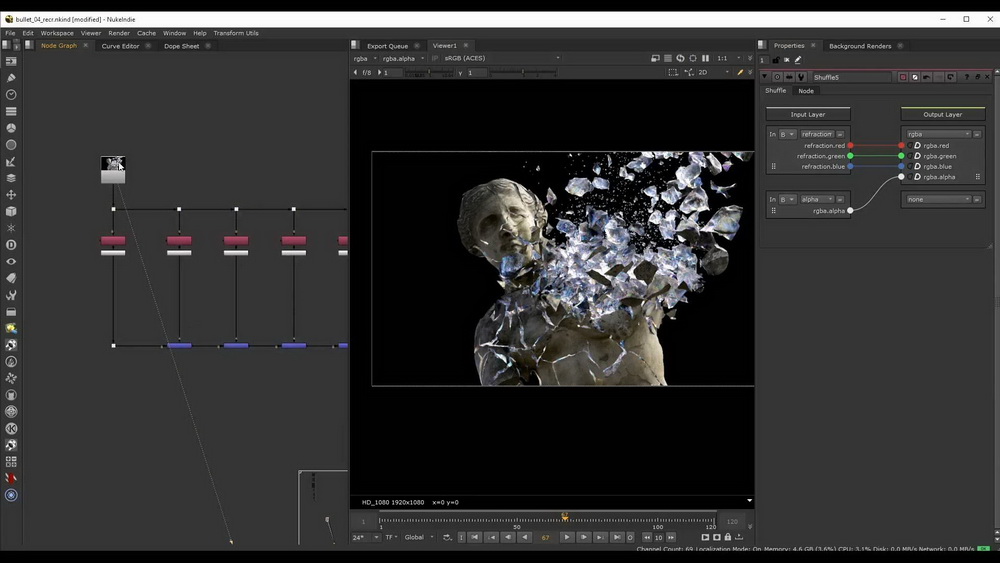Image resolution: width=1000 pixels, height=563 pixels.
Task: Open the rgba output layer dropdown
Action: point(939,134)
